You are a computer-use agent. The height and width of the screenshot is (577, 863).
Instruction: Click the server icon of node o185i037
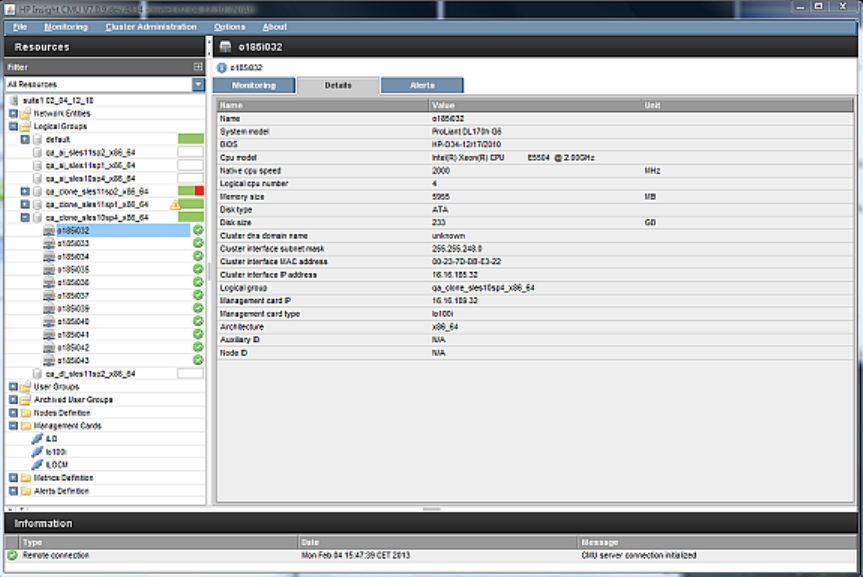(x=49, y=296)
